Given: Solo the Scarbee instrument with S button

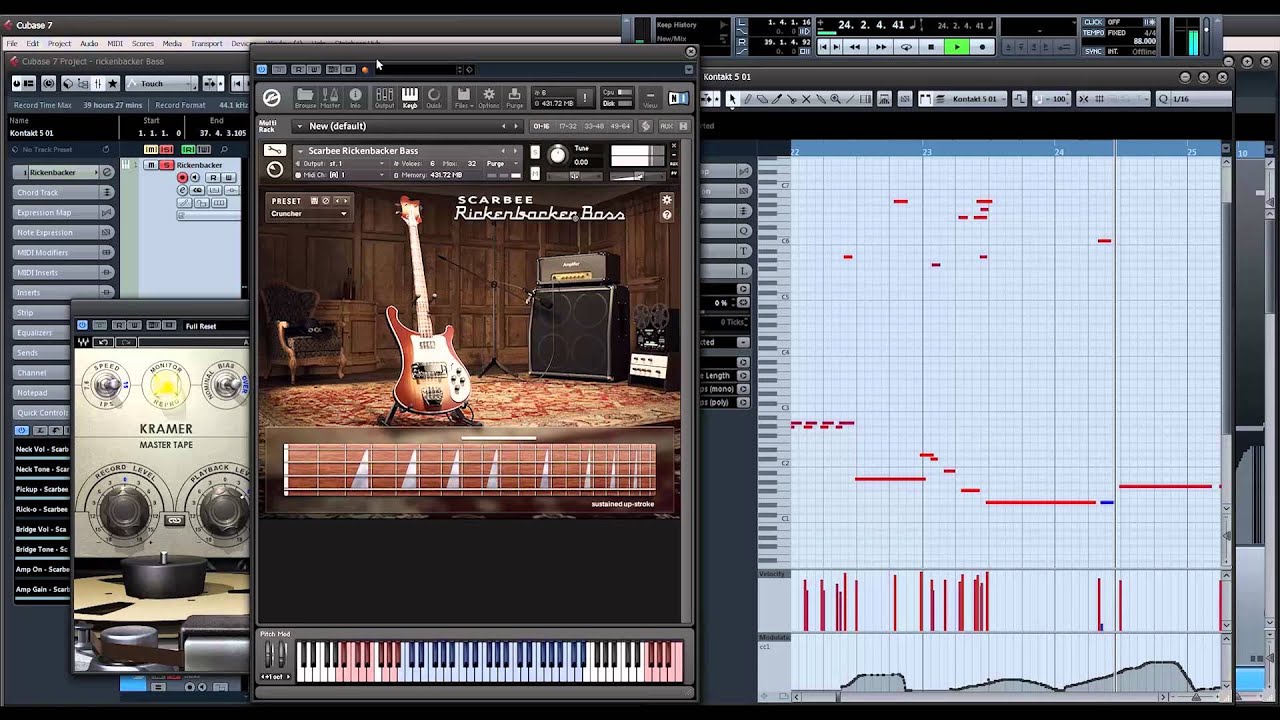Looking at the screenshot, I should 535,152.
